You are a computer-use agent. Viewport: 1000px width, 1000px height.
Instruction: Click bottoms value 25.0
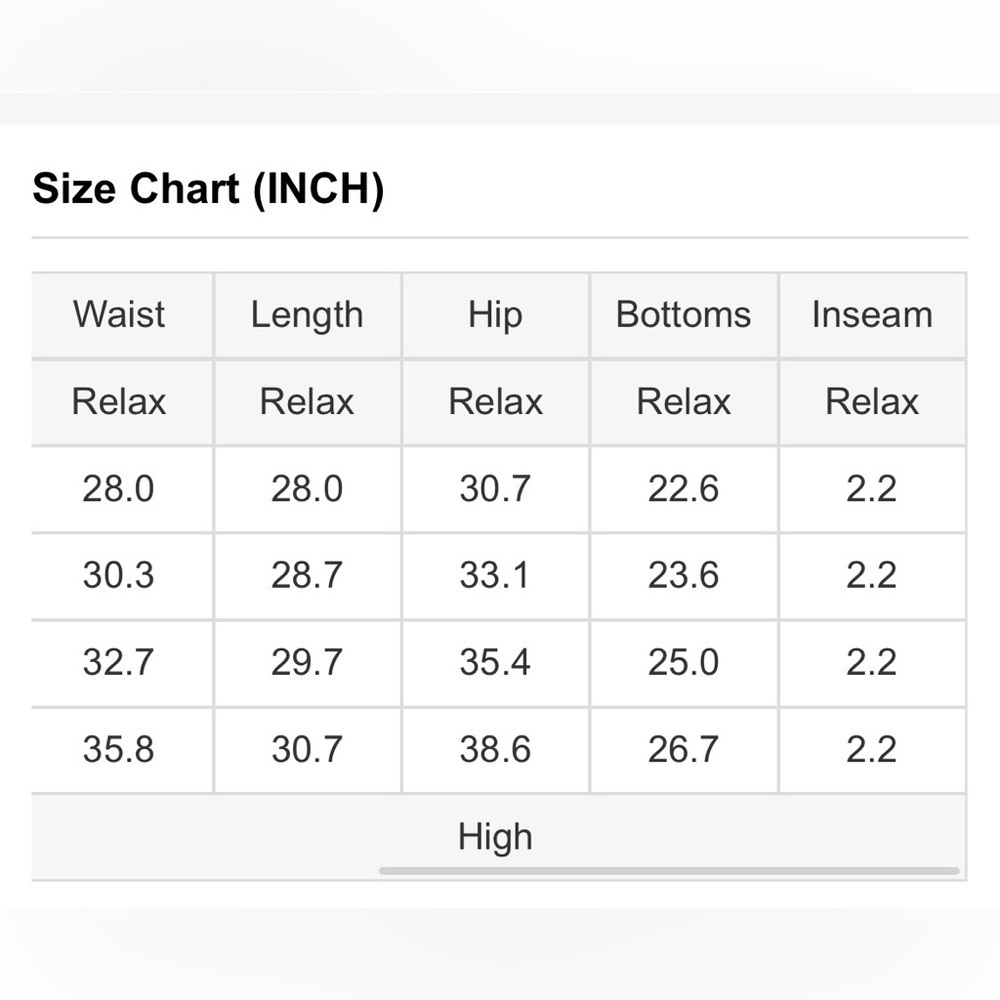684,662
